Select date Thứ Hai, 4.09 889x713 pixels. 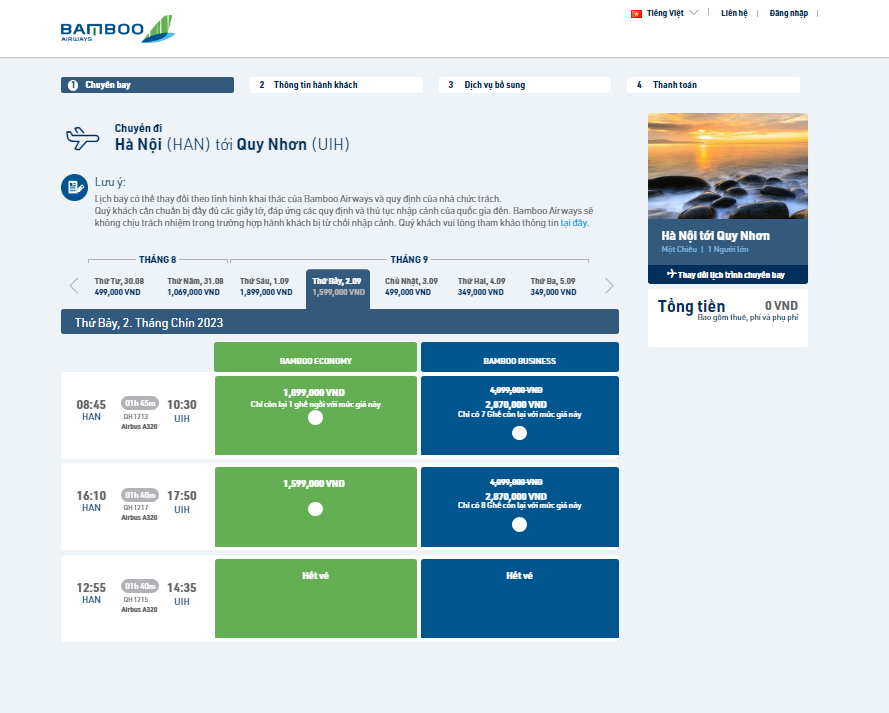coord(481,287)
